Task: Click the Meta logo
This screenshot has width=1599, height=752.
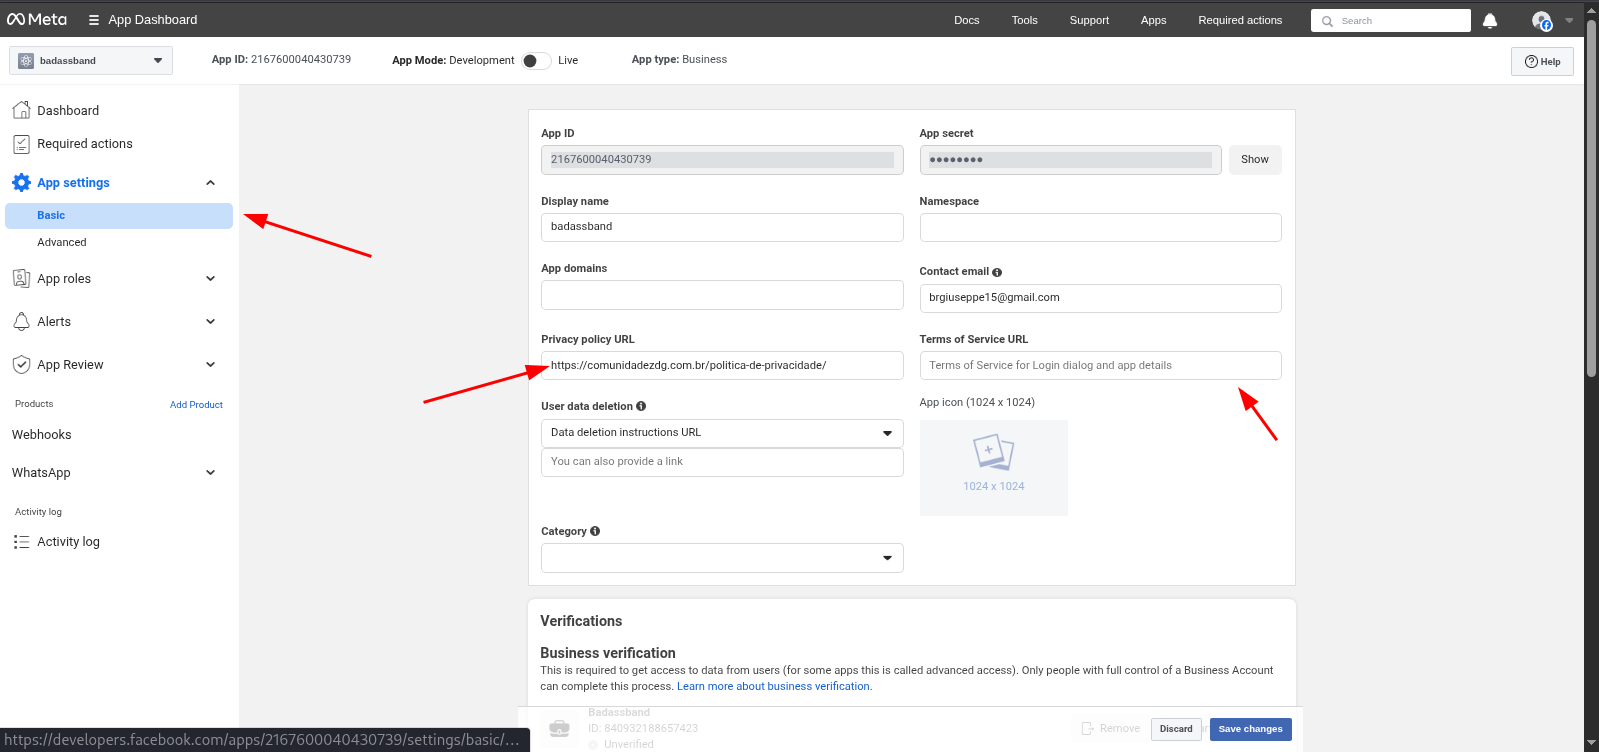Action: [37, 20]
